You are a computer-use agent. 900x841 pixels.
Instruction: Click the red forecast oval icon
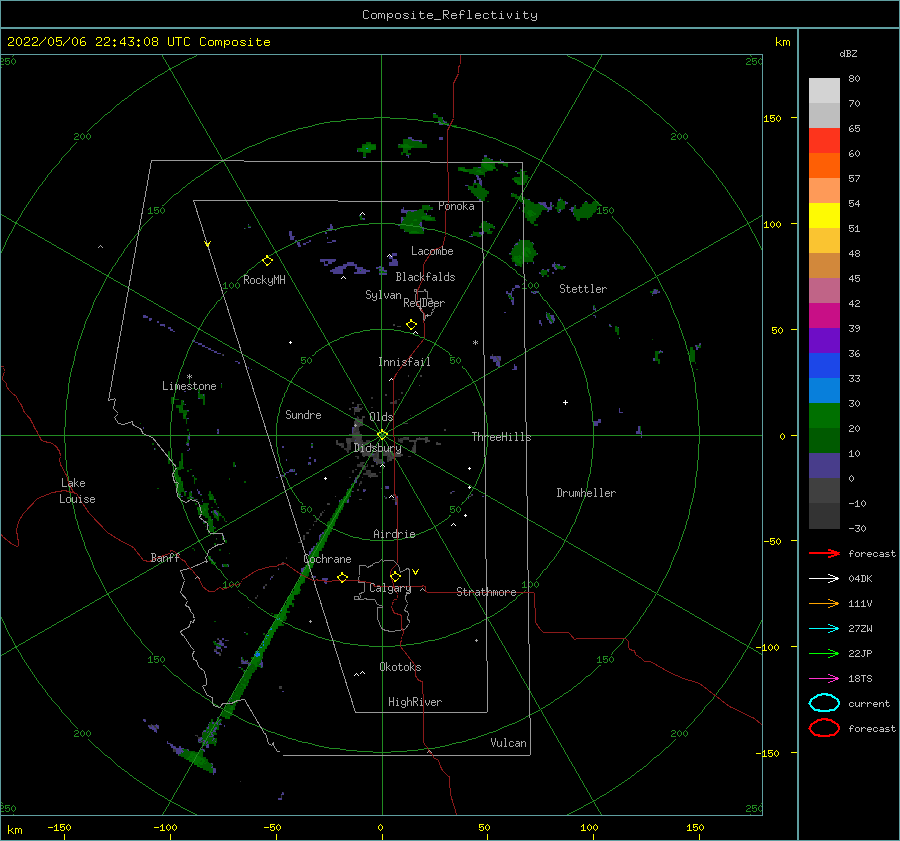pyautogui.click(x=824, y=728)
